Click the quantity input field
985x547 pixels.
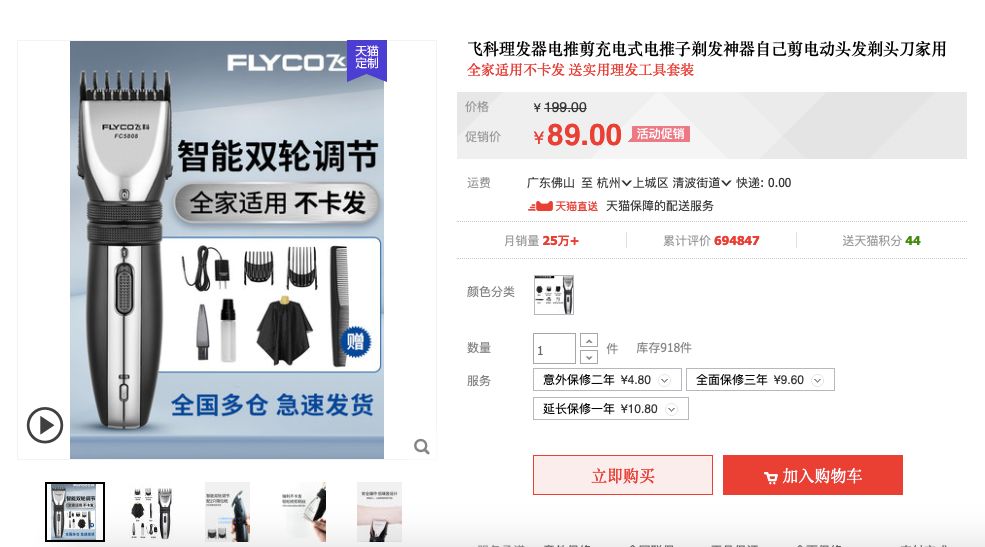[554, 349]
